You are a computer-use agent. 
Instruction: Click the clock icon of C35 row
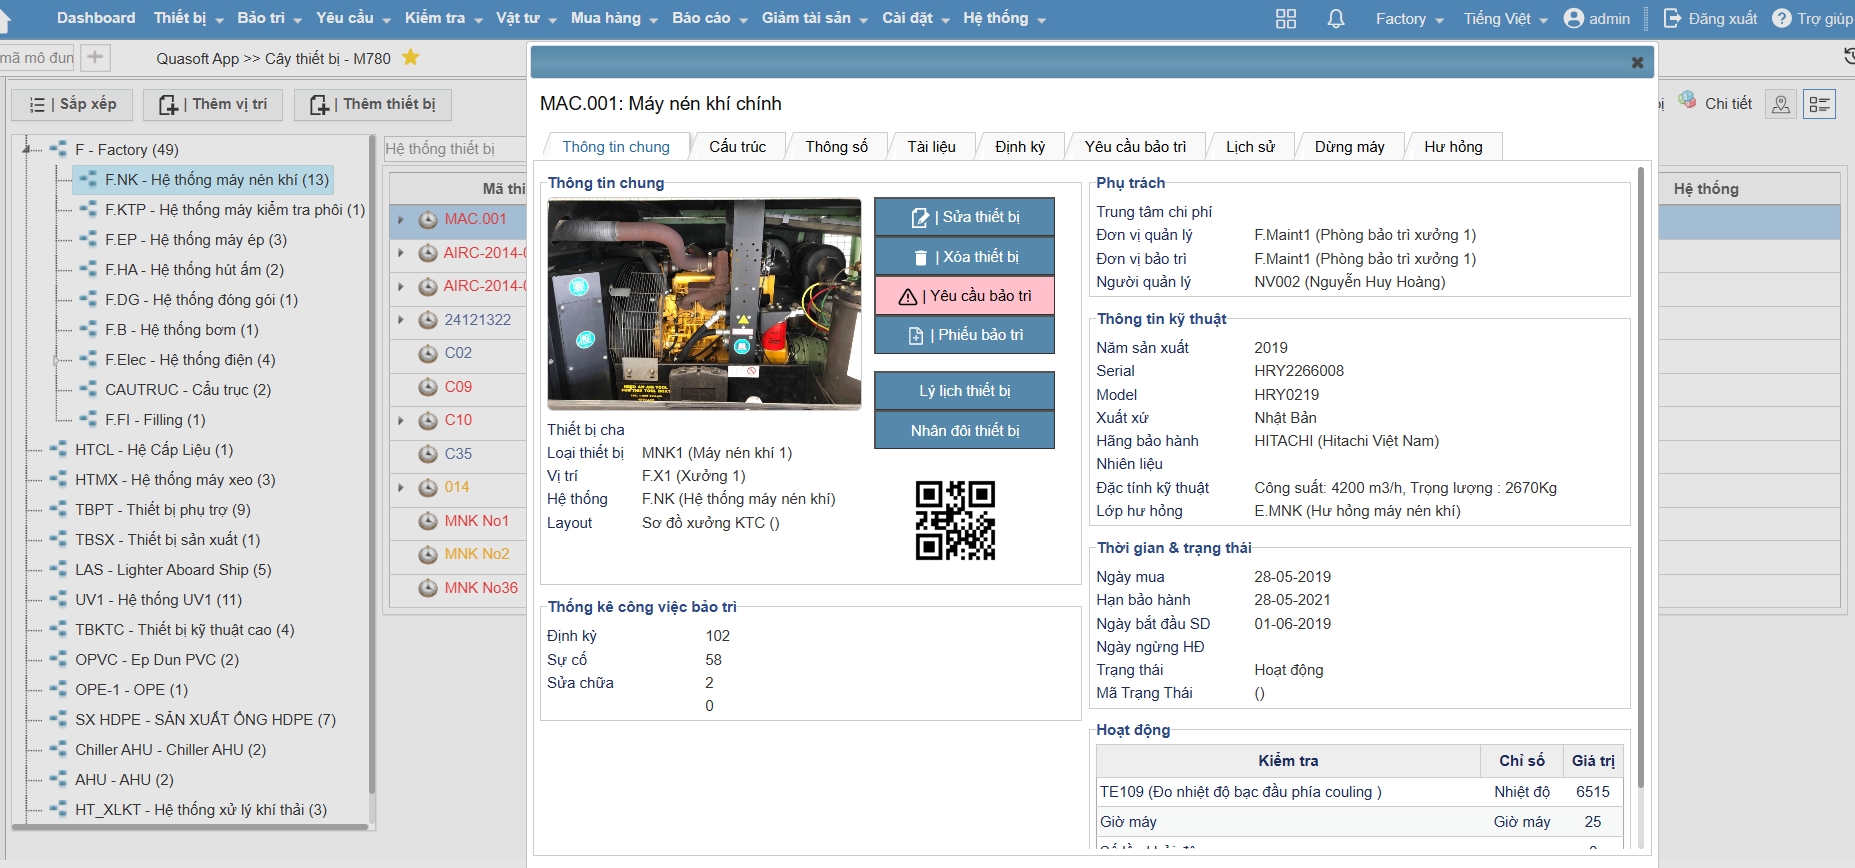click(428, 454)
